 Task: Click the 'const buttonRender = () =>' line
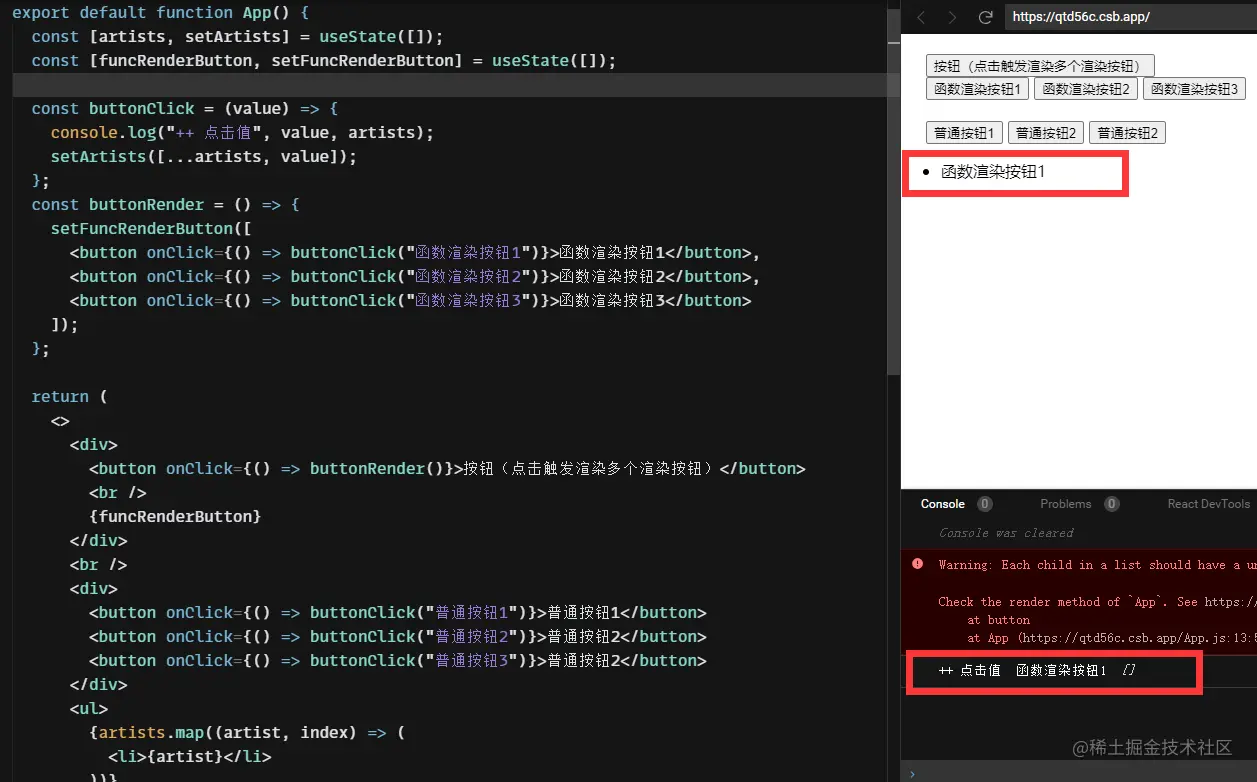point(165,205)
